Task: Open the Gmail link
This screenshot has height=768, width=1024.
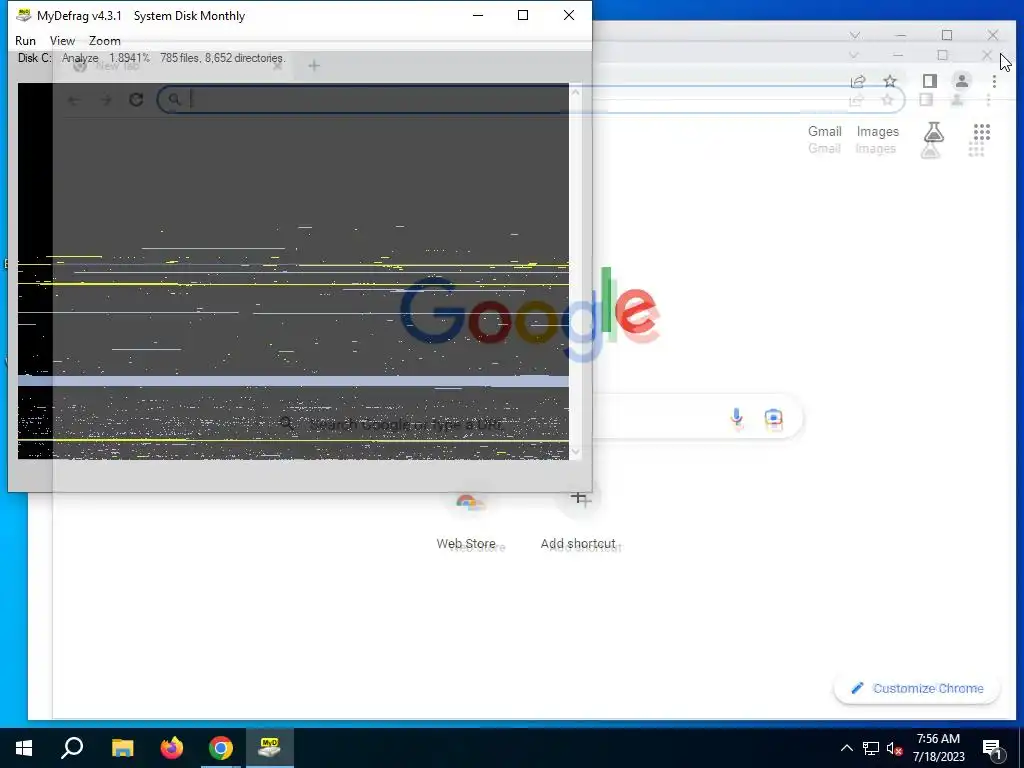Action: [824, 131]
